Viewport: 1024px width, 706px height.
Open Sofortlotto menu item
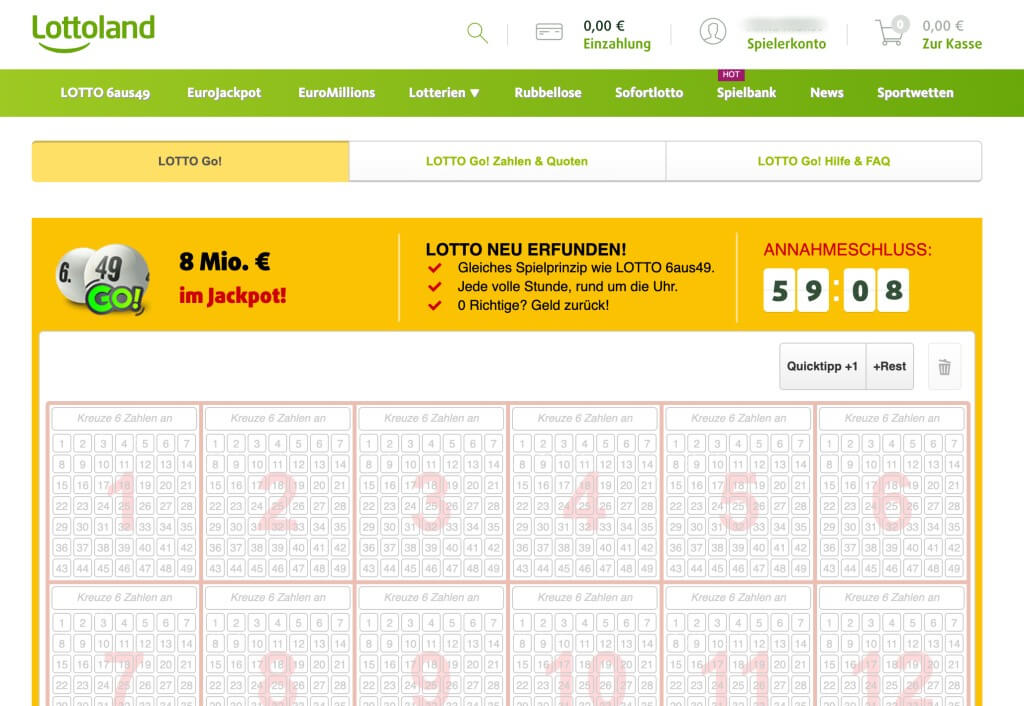point(649,93)
